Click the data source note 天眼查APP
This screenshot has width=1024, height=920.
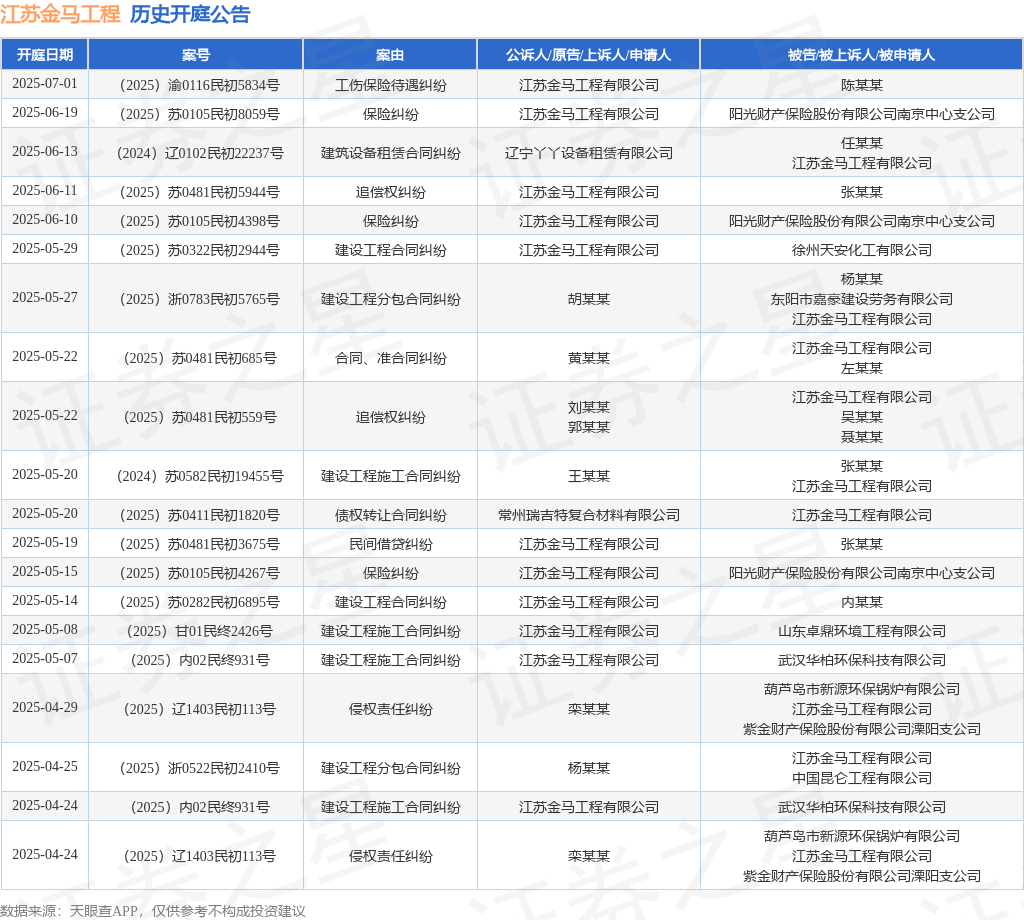pyautogui.click(x=103, y=911)
